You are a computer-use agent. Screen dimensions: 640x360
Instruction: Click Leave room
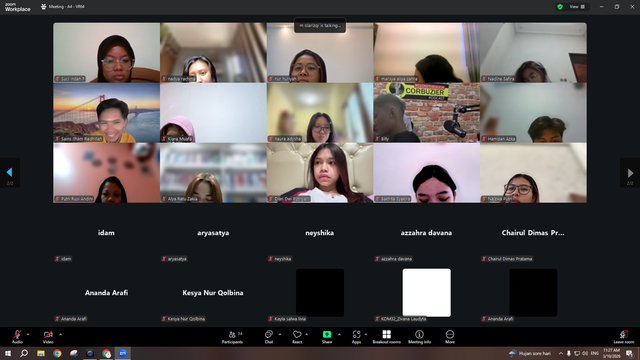coord(624,337)
